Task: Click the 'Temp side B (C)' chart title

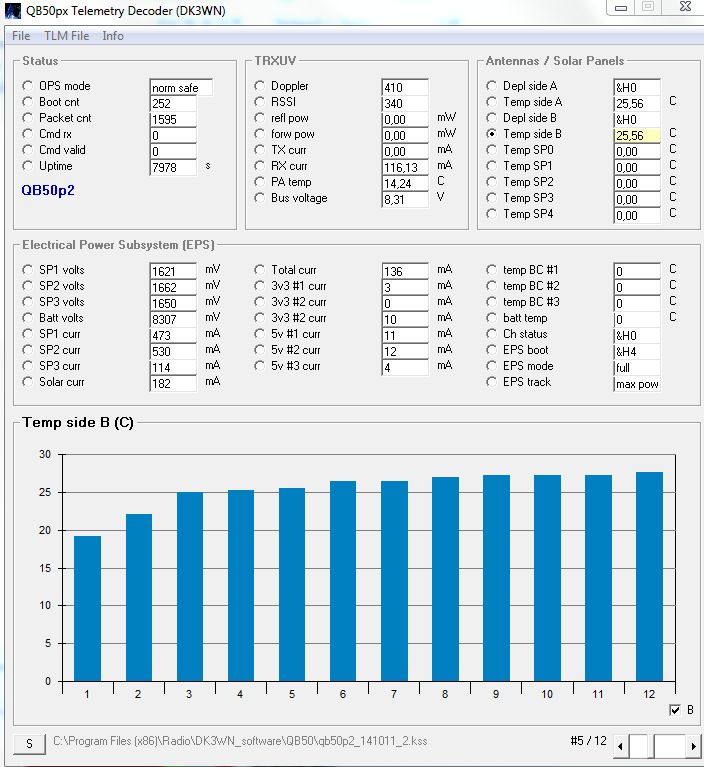Action: (x=78, y=422)
